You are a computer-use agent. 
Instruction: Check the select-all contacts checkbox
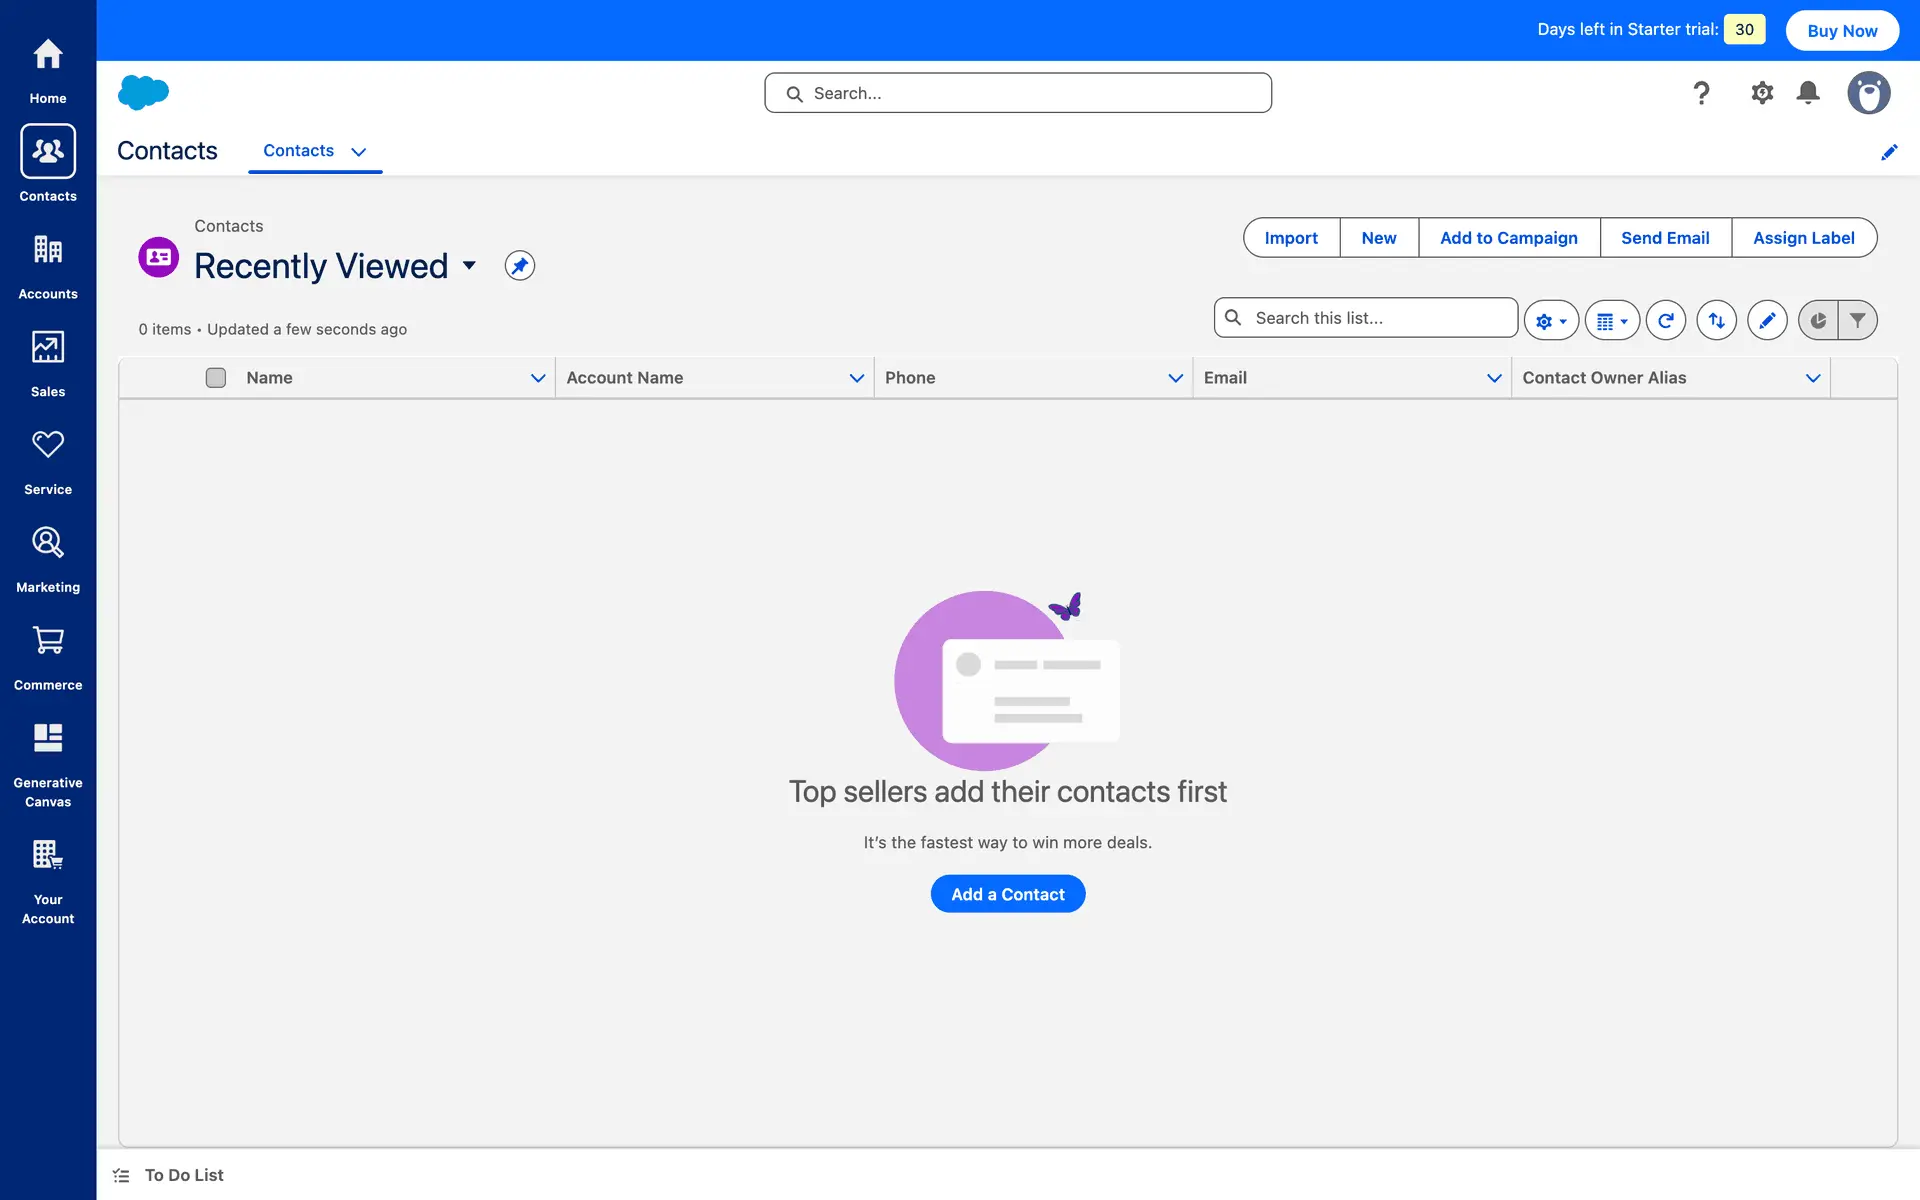coord(216,378)
